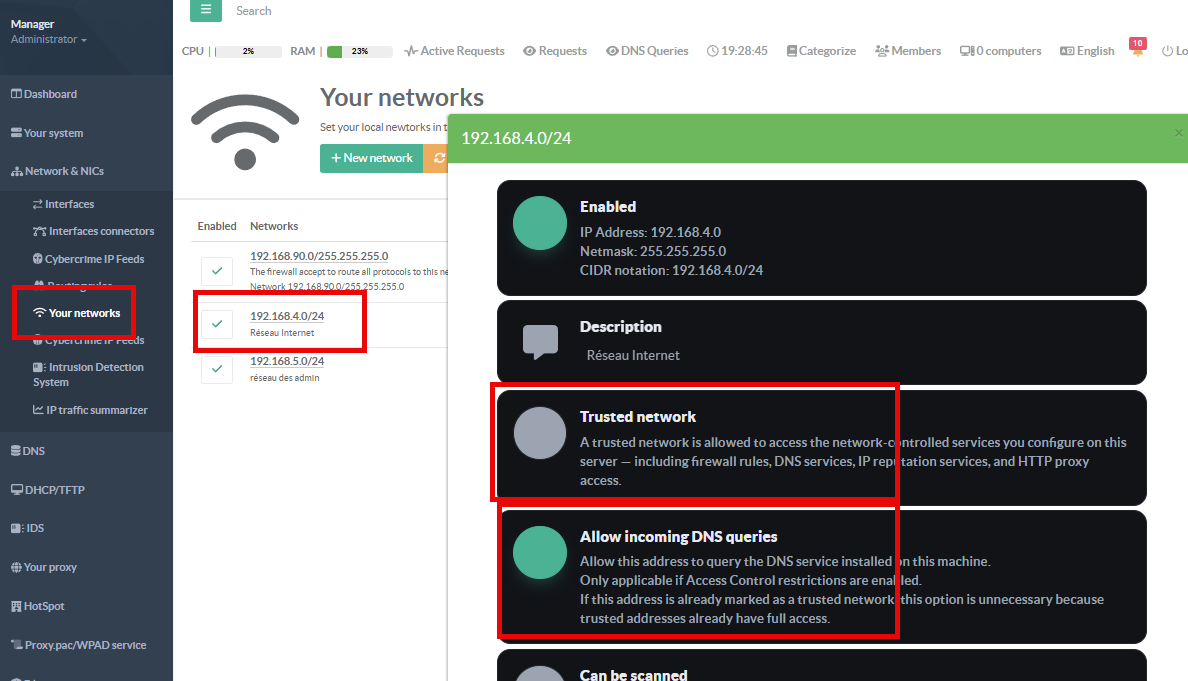Open the Administrator account dropdown
The height and width of the screenshot is (681, 1188).
pos(48,40)
